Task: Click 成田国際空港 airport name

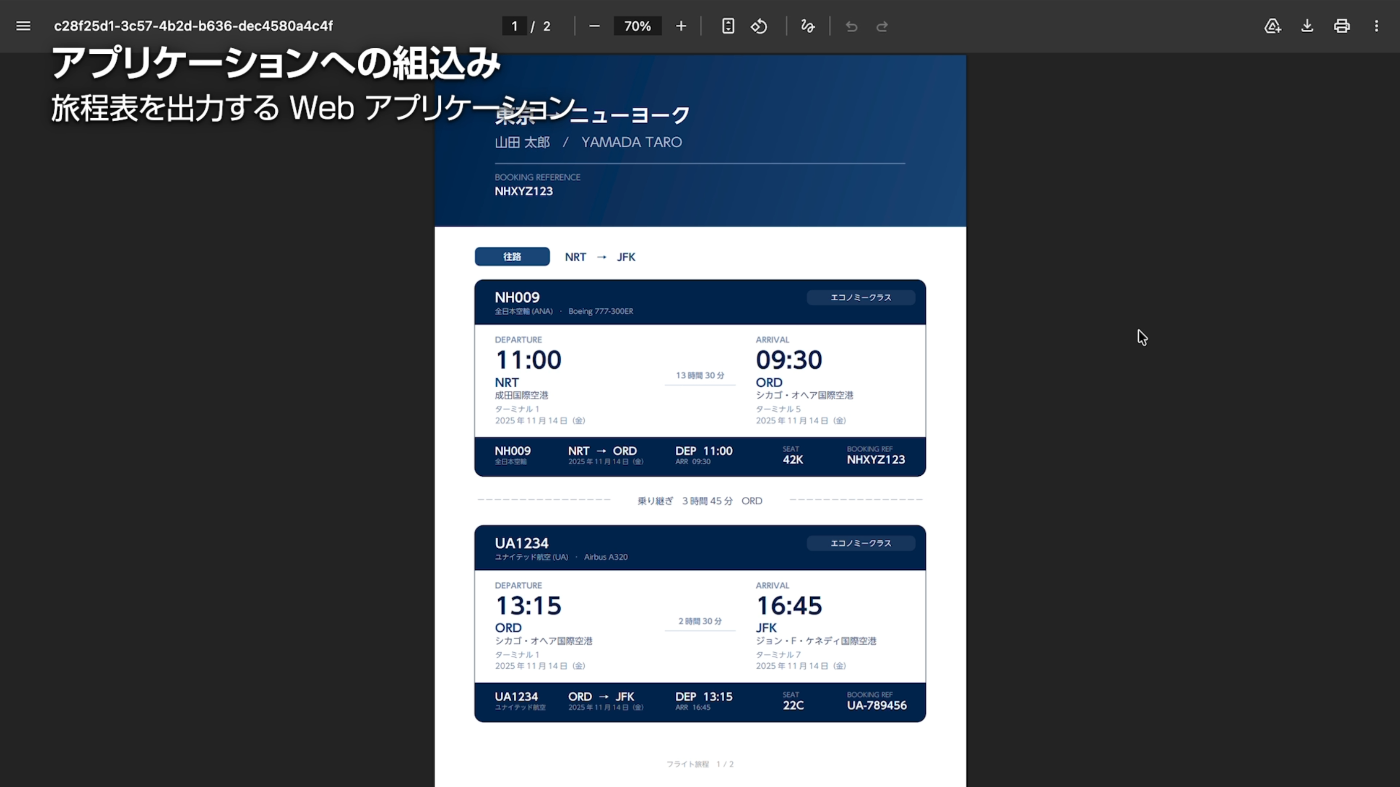Action: tap(522, 395)
